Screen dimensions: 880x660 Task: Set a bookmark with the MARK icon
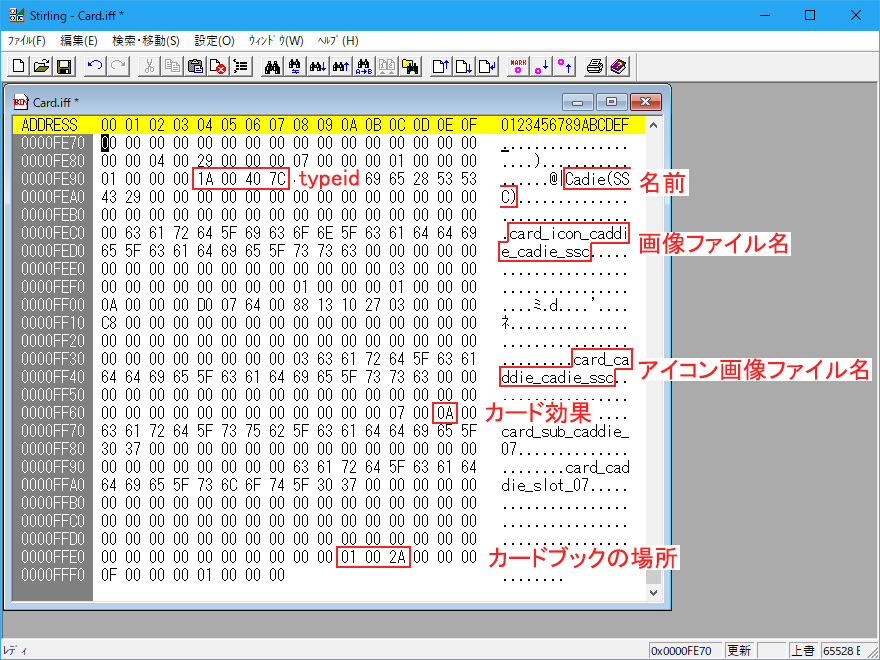[x=518, y=66]
